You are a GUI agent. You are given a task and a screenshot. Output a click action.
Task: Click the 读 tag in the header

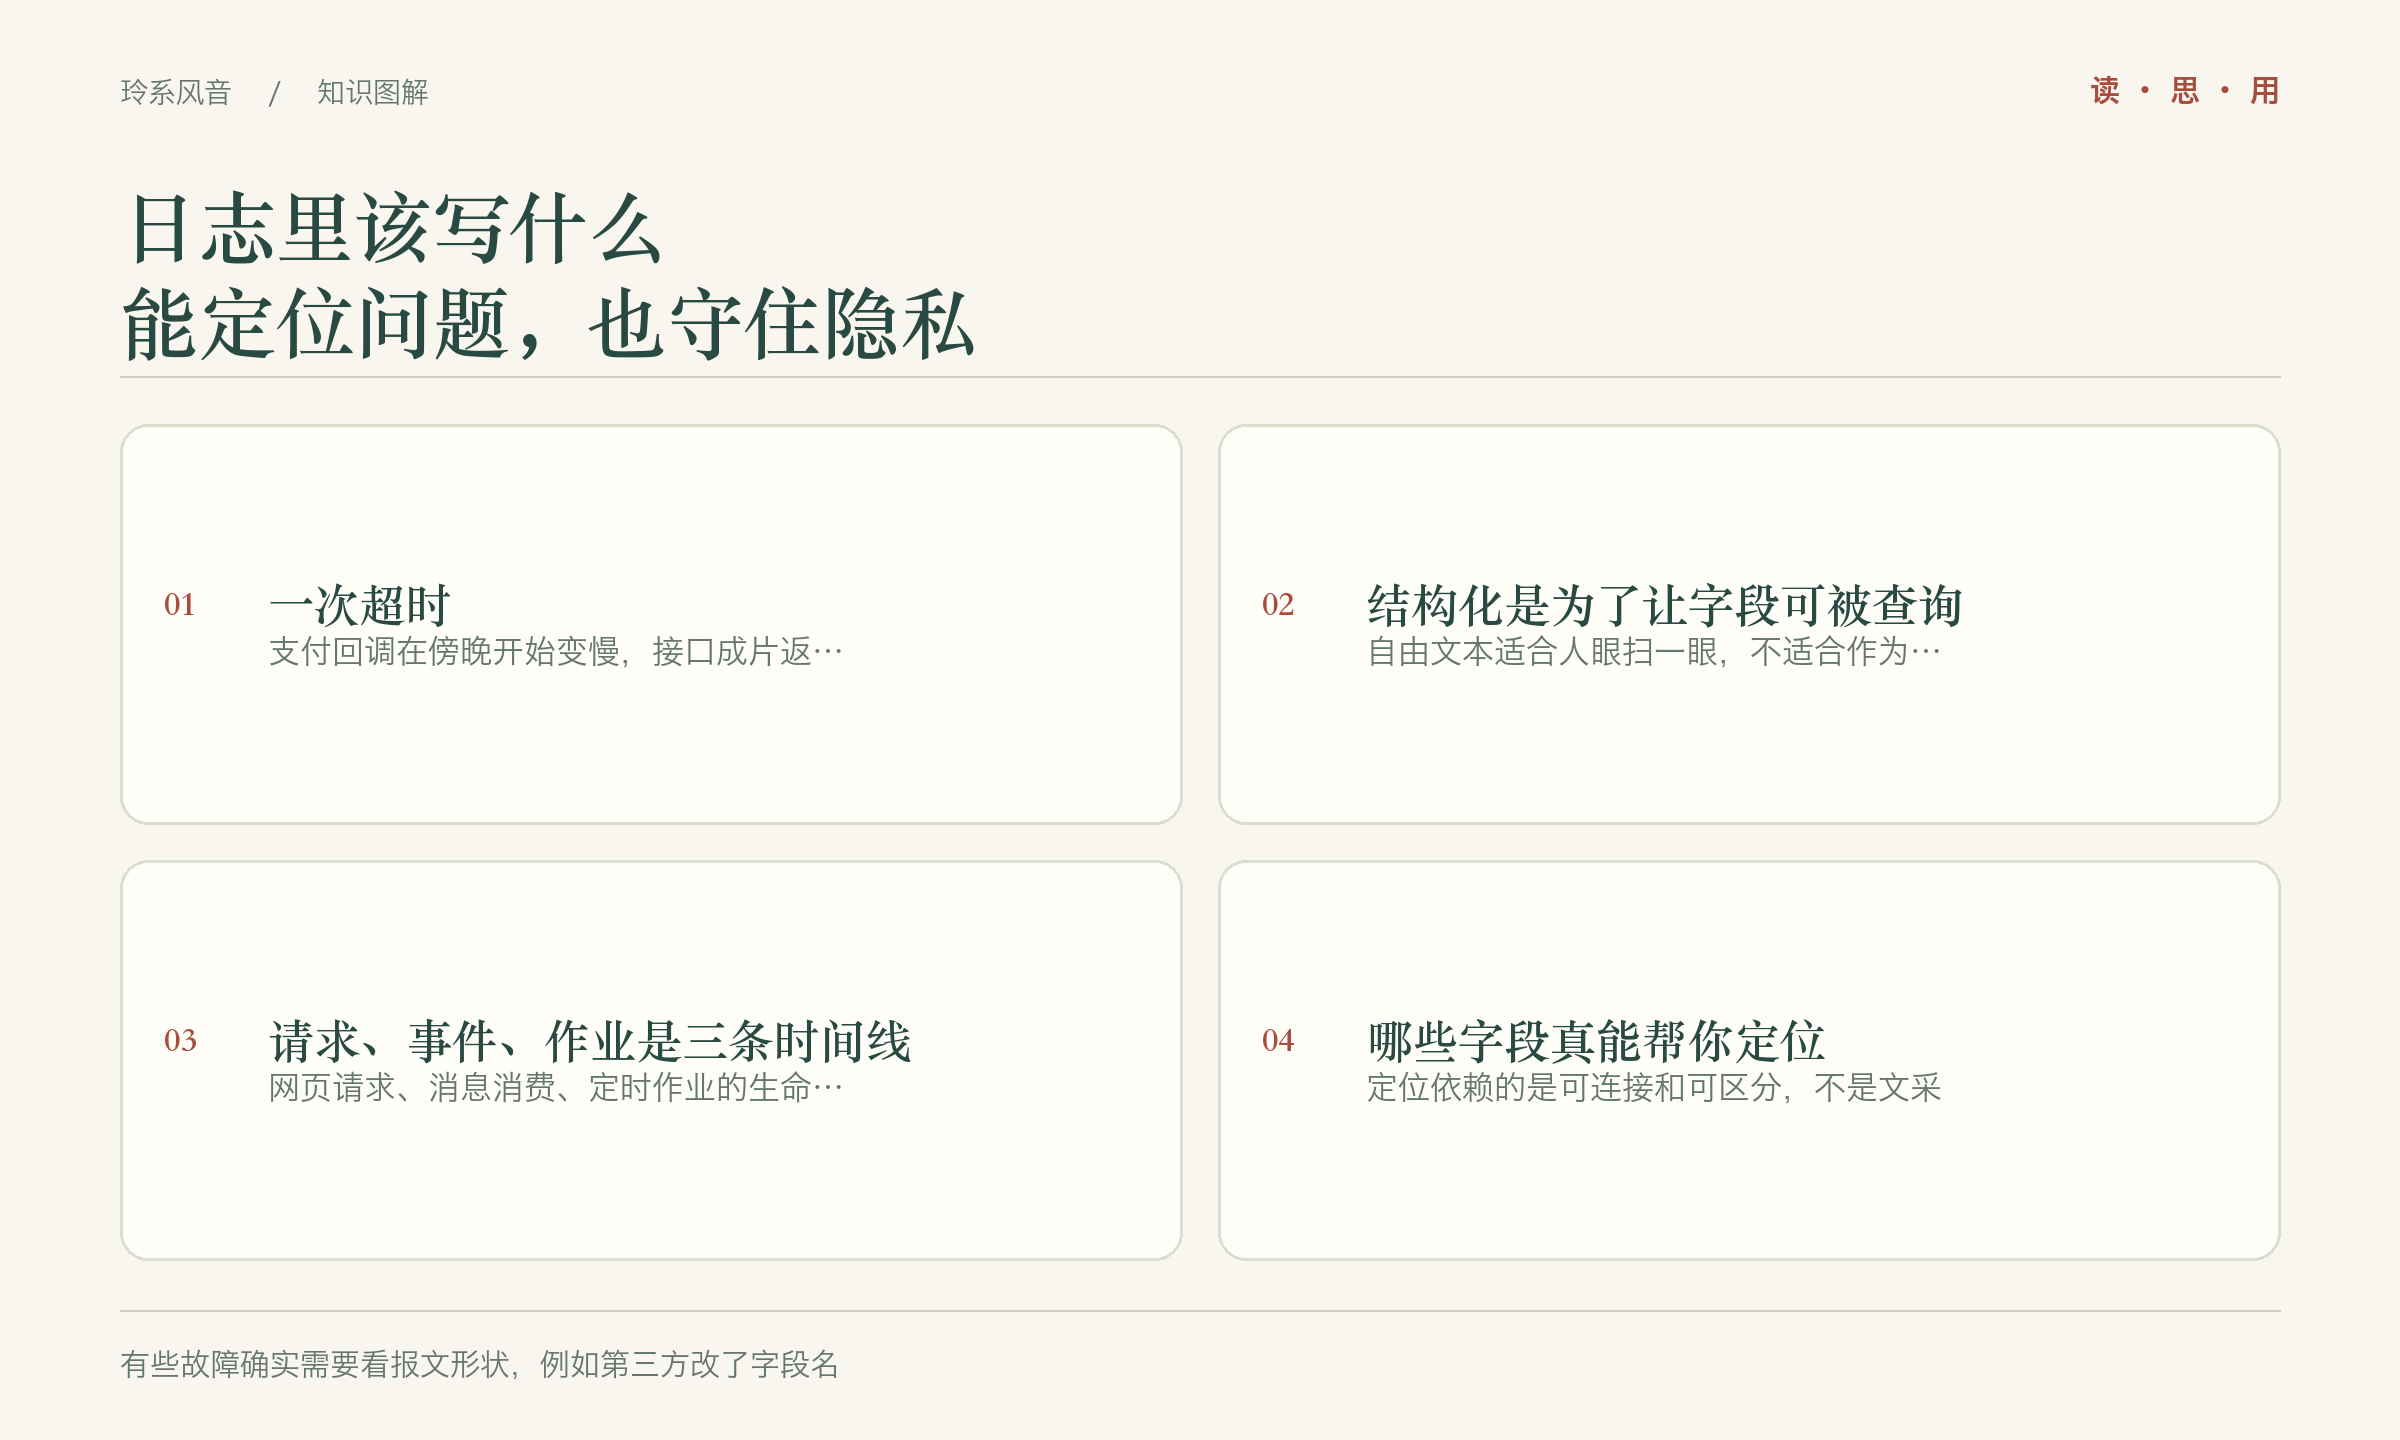[2105, 91]
